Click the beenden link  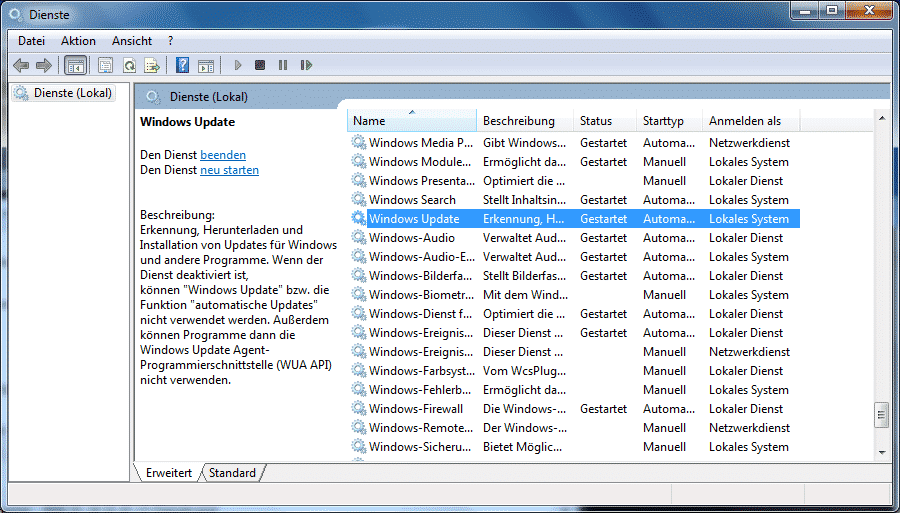223,155
